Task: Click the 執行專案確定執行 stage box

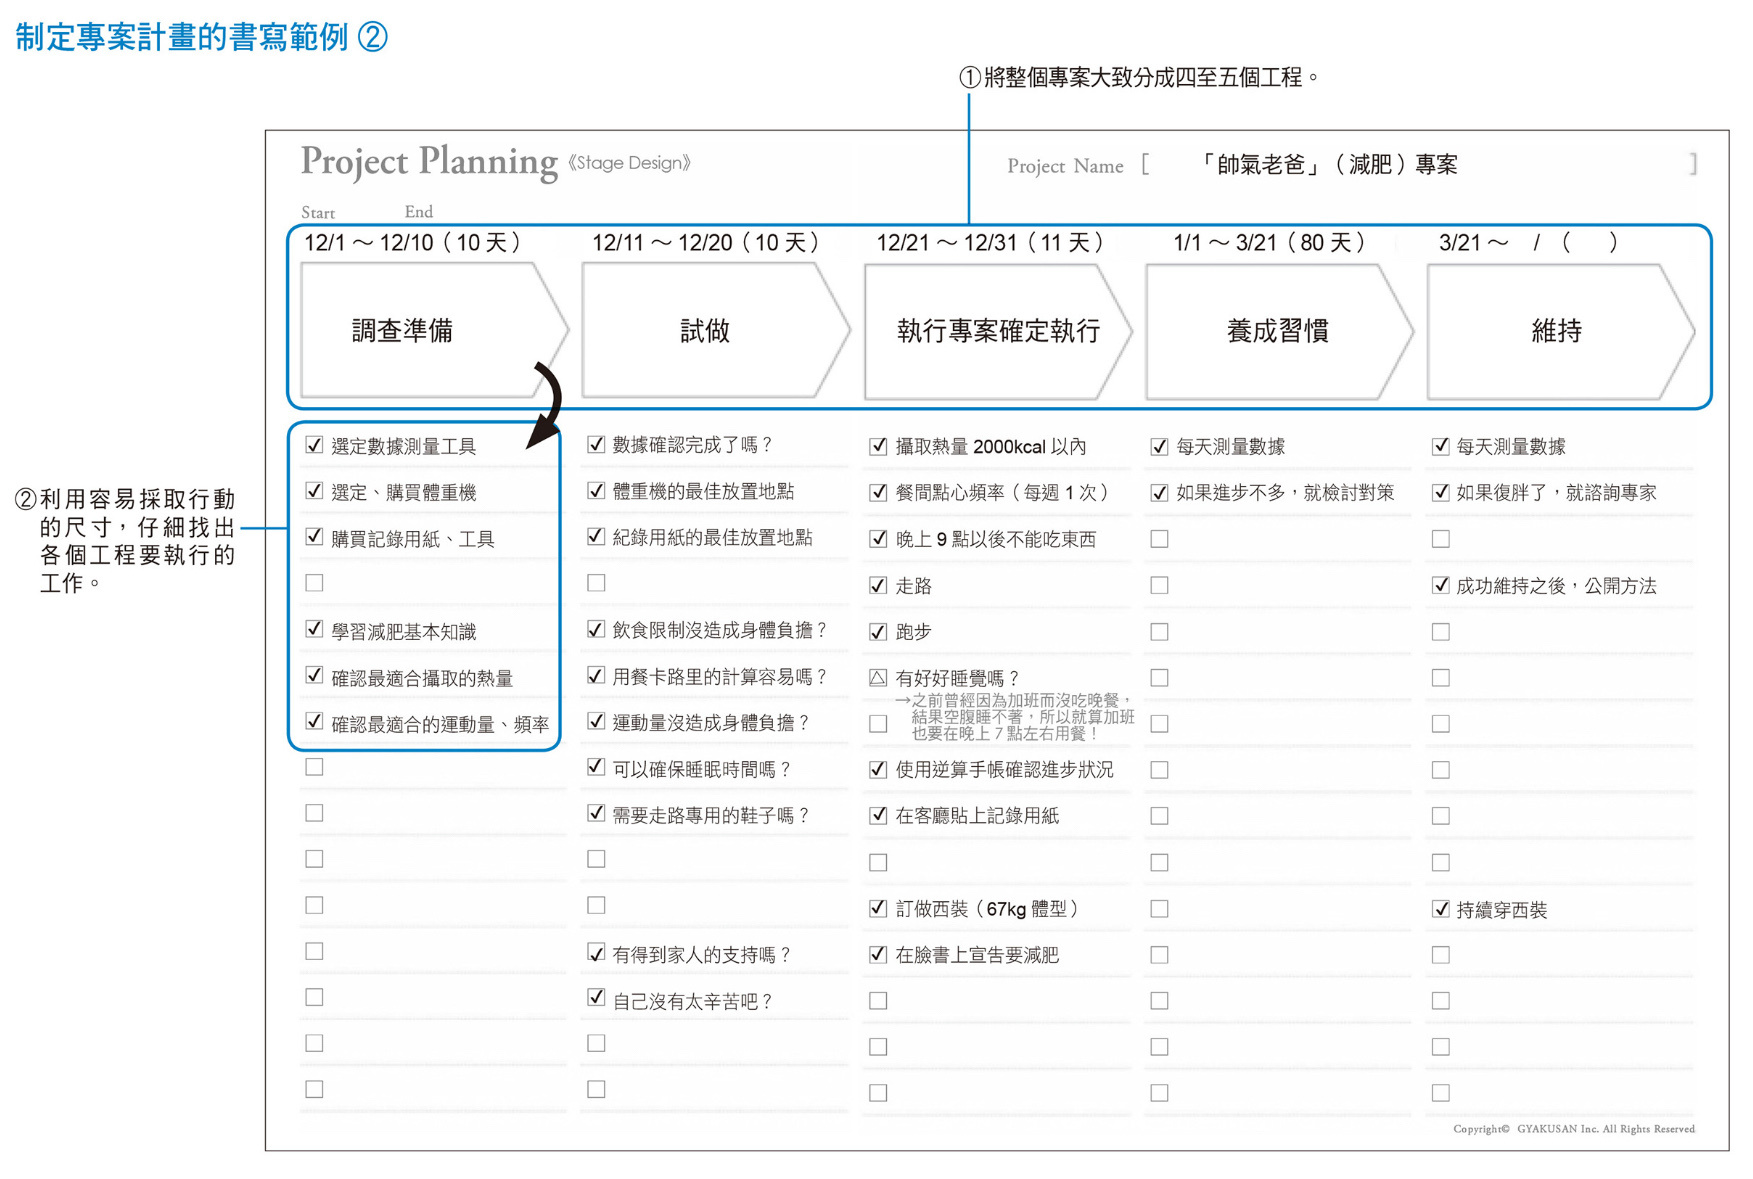Action: [x=996, y=331]
